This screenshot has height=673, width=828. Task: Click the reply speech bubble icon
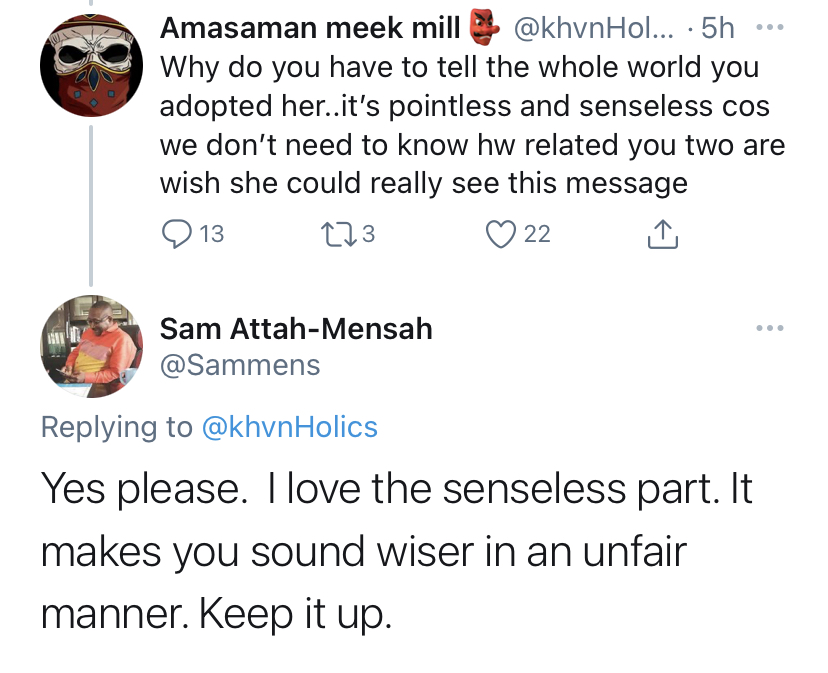(x=175, y=234)
